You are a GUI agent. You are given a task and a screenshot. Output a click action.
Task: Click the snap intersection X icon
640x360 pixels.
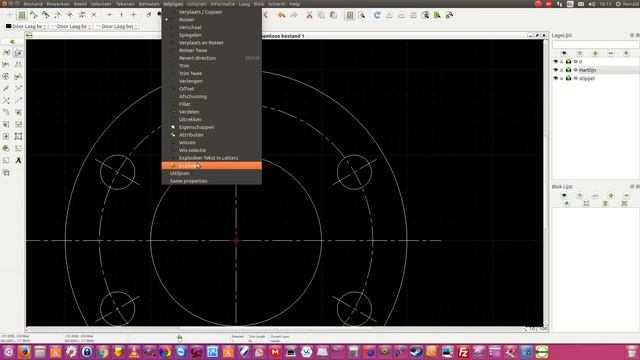pyautogui.click(x=94, y=15)
